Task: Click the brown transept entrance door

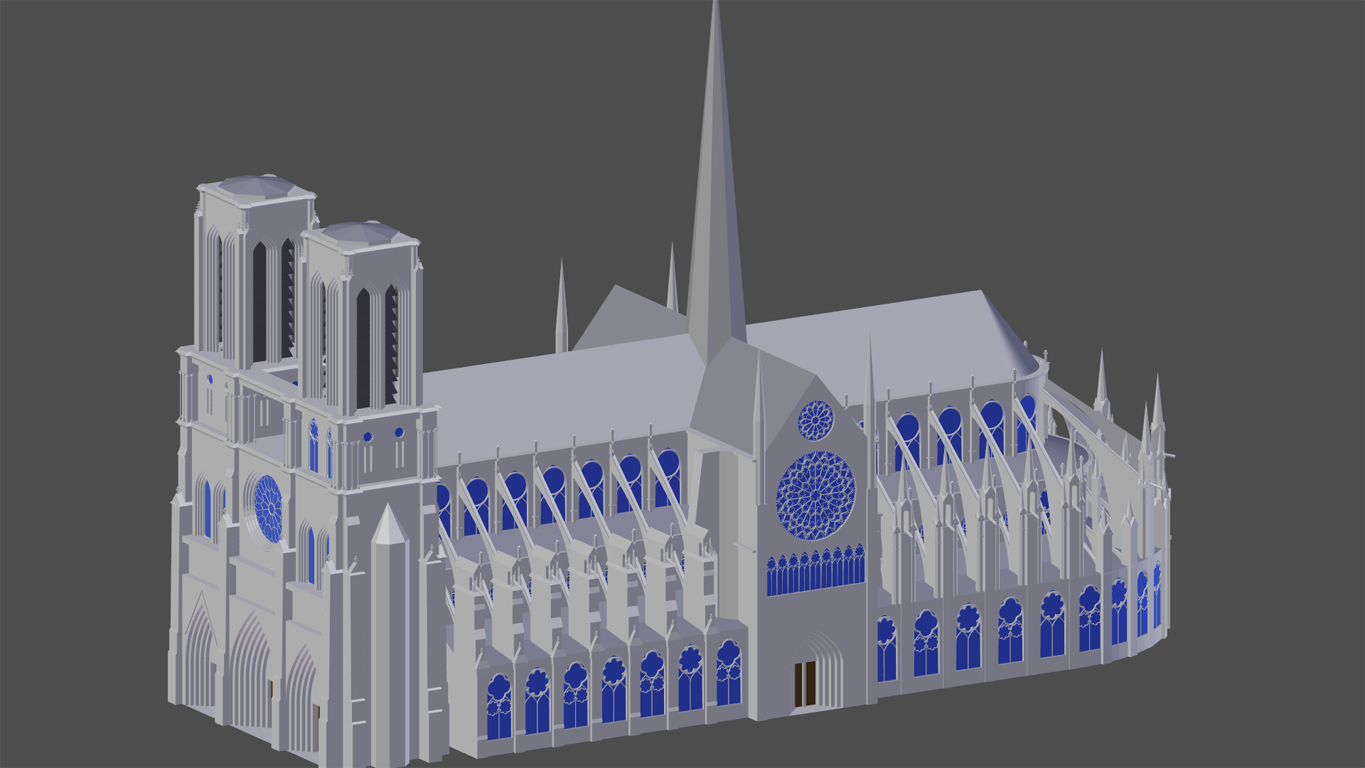Action: 805,683
